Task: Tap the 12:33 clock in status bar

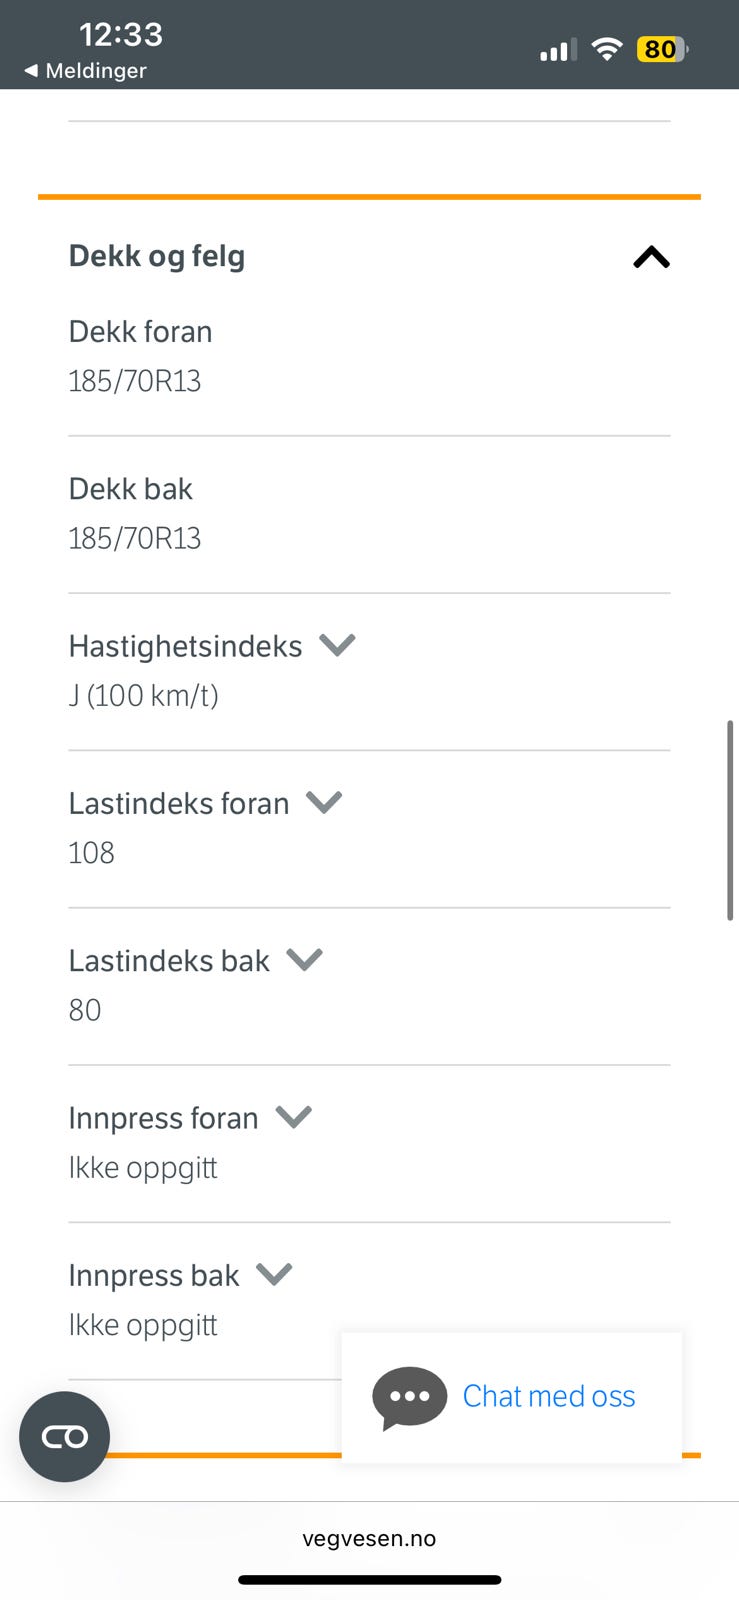Action: coord(120,35)
